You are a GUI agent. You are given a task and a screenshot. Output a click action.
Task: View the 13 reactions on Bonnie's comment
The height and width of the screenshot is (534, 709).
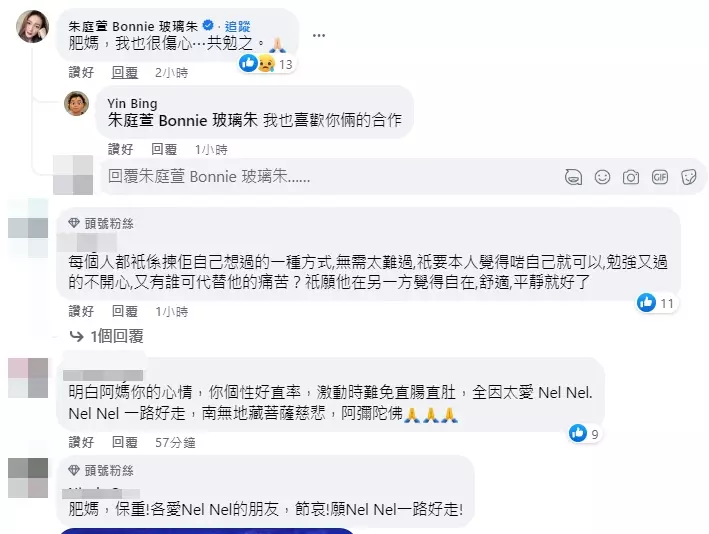[x=266, y=64]
